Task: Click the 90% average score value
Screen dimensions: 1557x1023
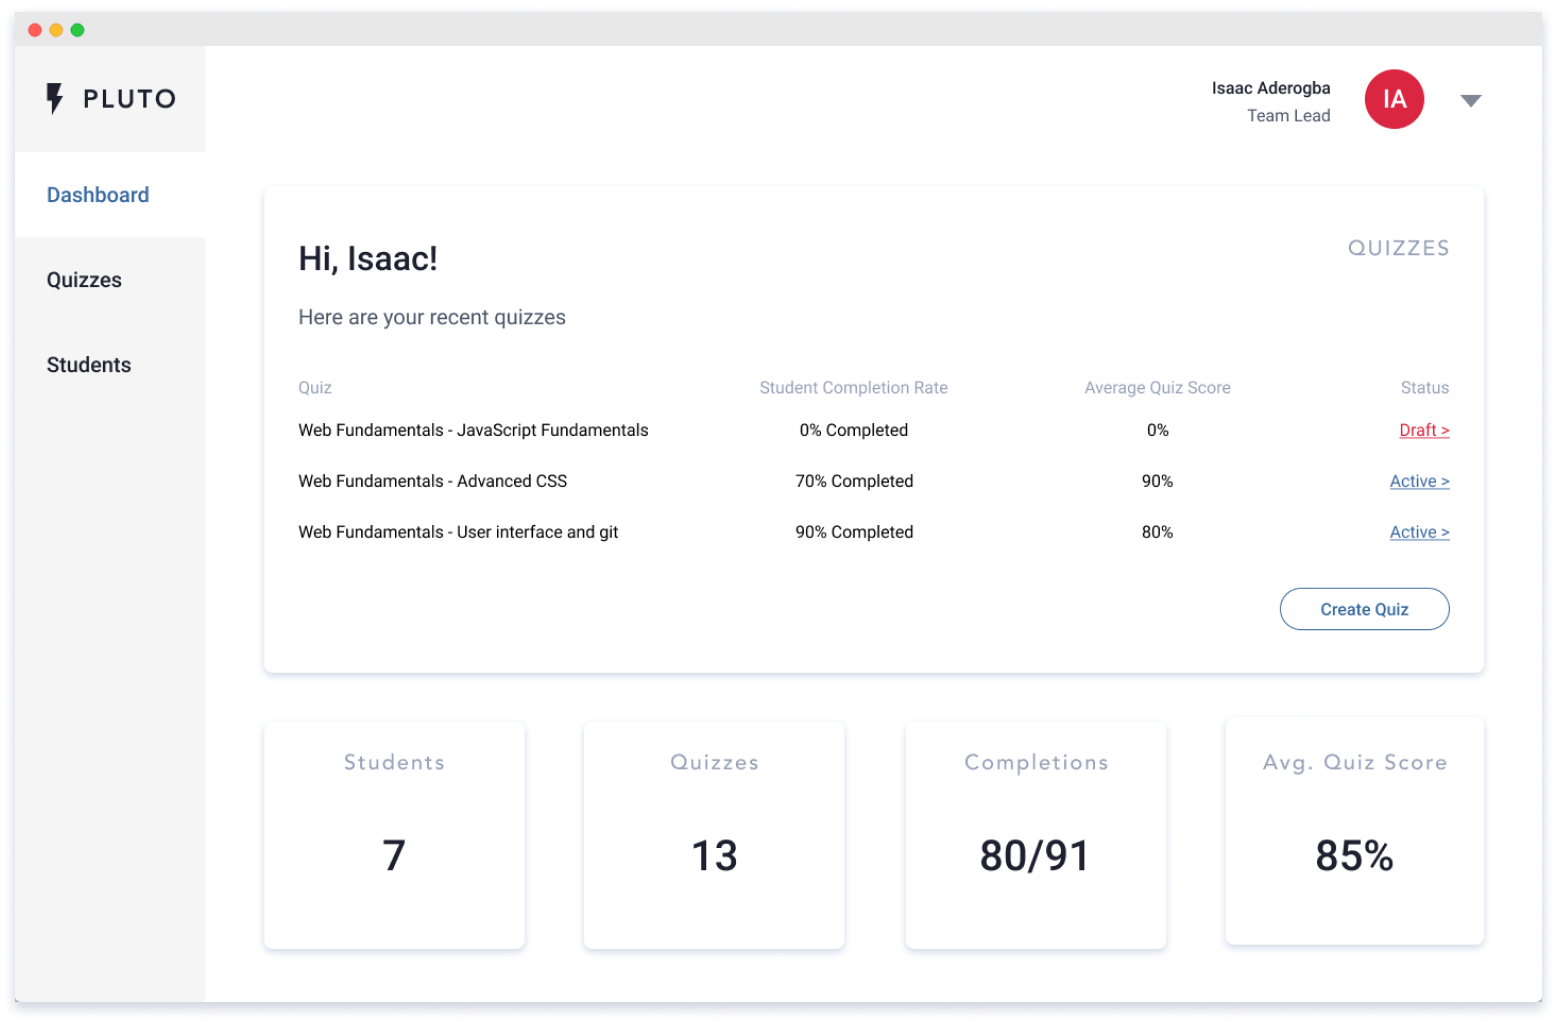Action: tap(1157, 481)
